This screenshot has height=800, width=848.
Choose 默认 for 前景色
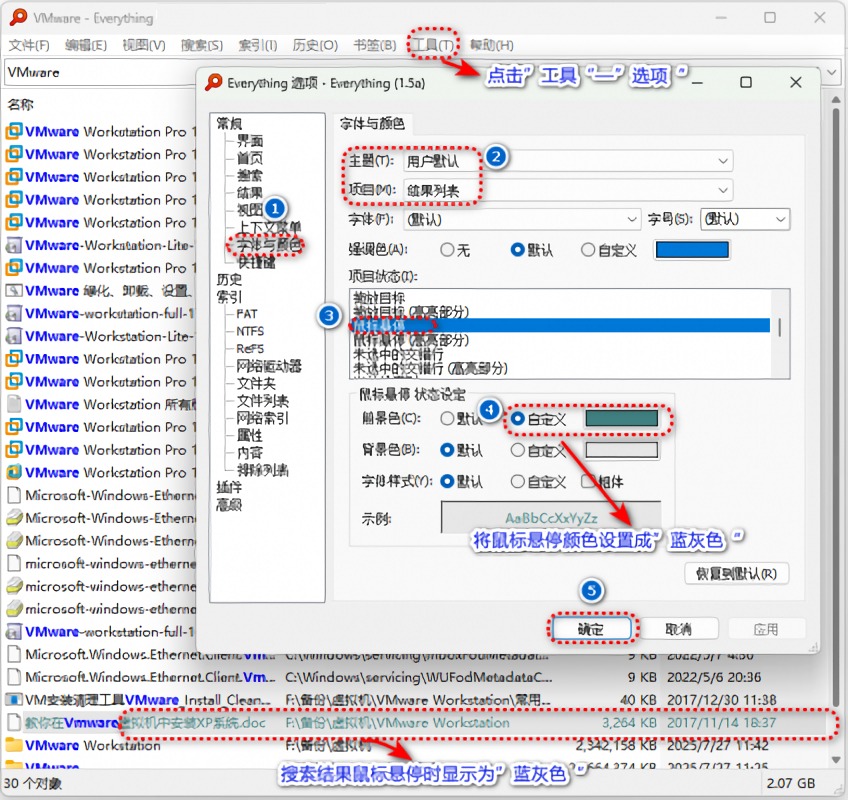click(x=447, y=419)
